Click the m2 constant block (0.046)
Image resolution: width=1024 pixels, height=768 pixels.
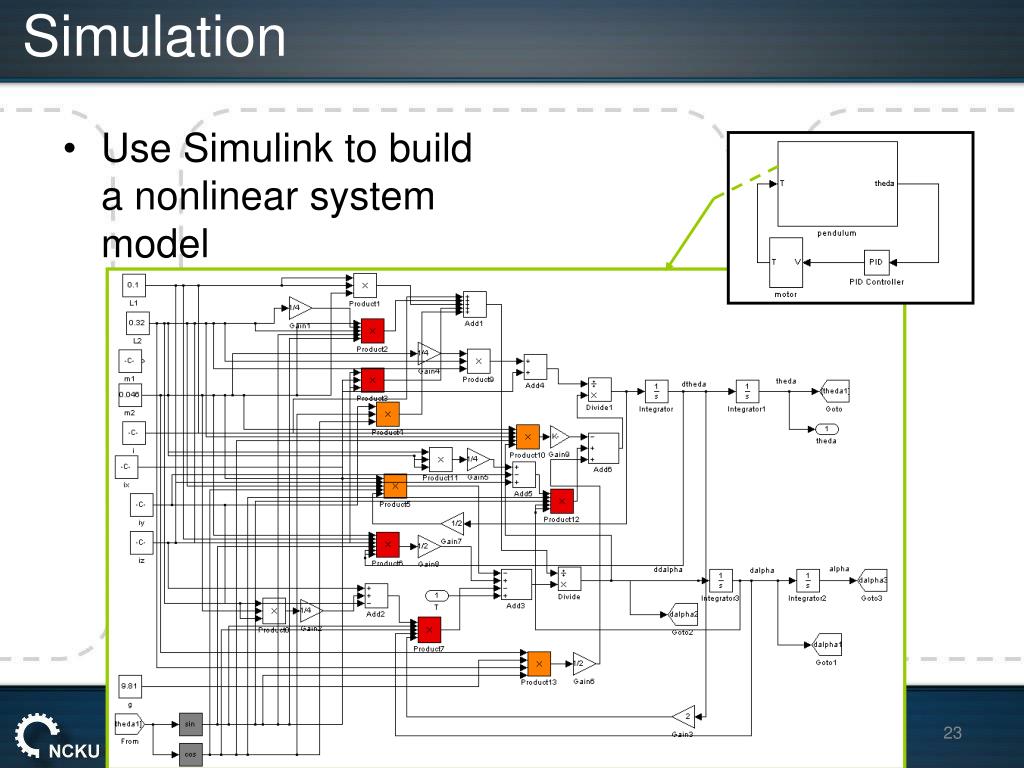tap(130, 395)
